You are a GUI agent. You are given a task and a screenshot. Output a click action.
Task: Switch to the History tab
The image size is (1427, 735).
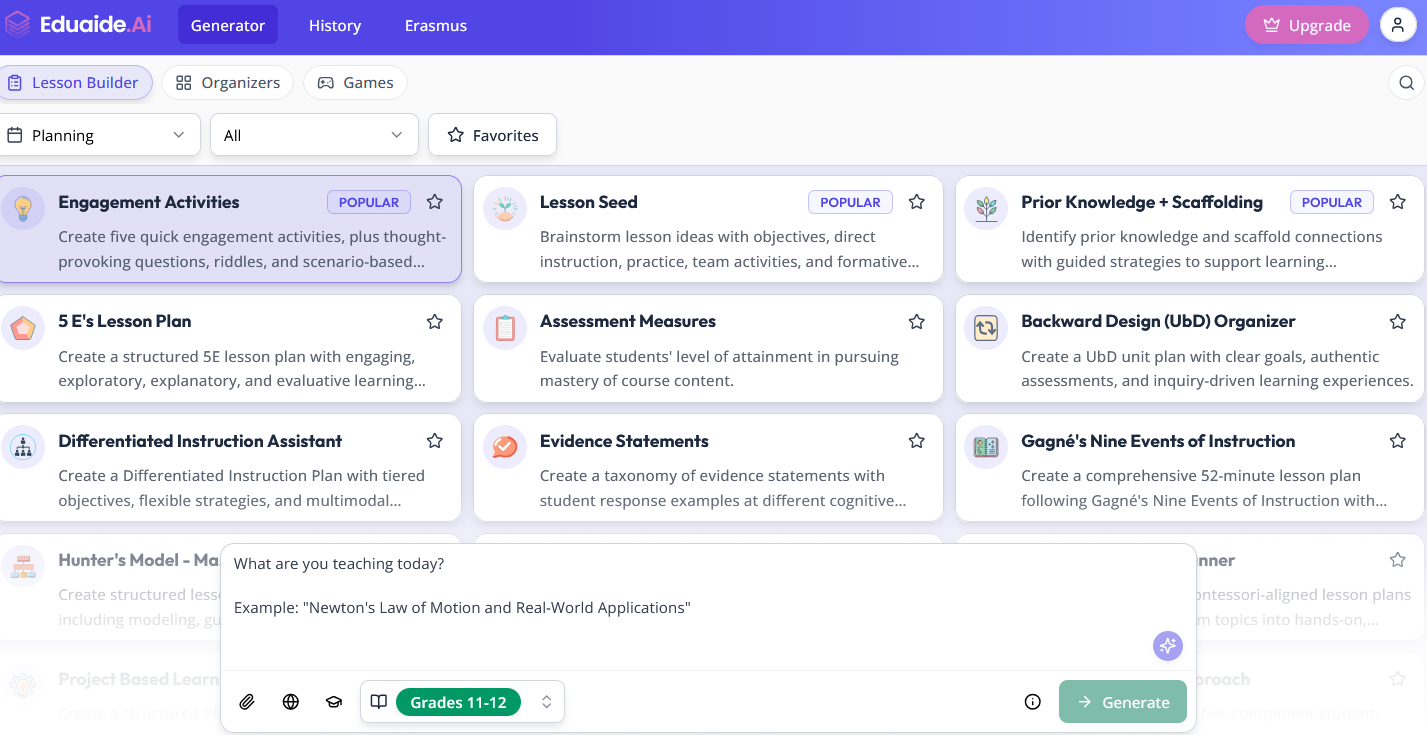(x=334, y=26)
